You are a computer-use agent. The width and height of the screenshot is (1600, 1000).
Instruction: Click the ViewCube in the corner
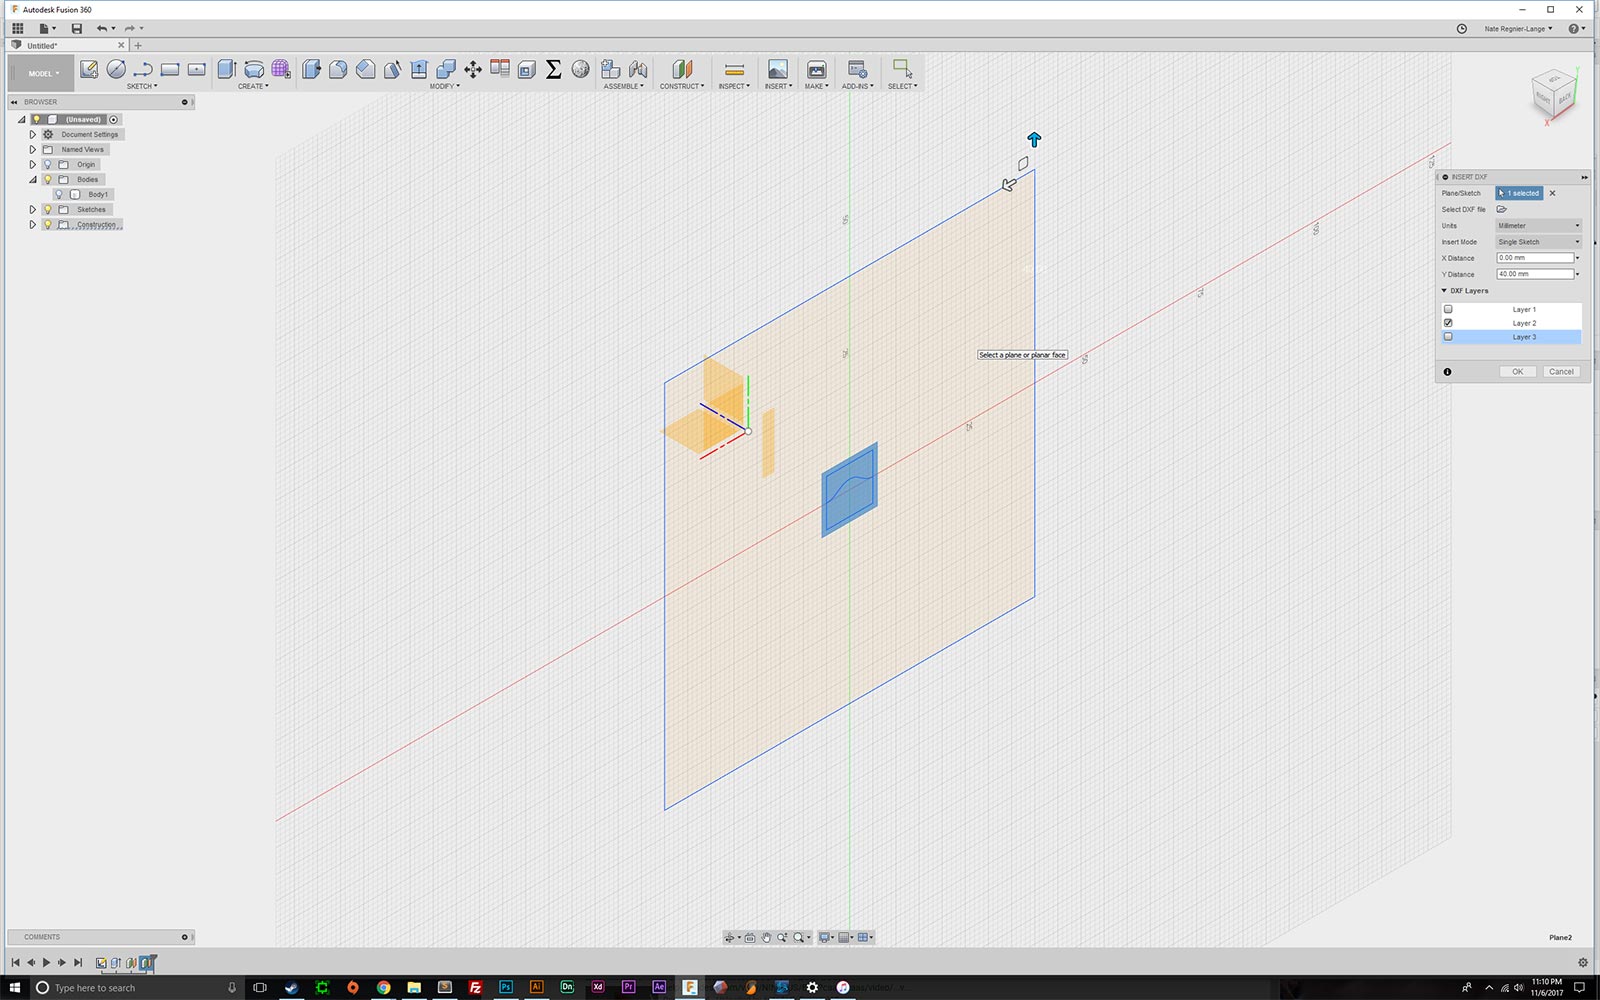[x=1553, y=95]
